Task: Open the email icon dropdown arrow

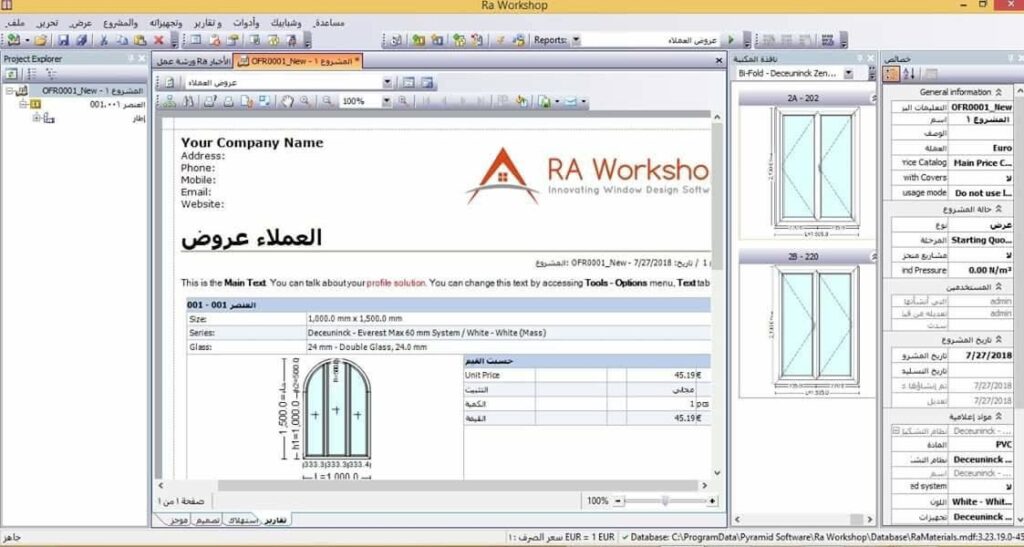Action: [583, 102]
